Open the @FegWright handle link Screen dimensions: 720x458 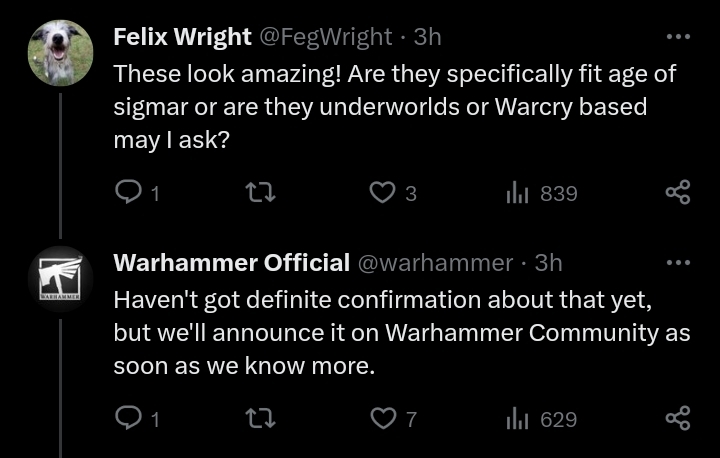pos(326,37)
